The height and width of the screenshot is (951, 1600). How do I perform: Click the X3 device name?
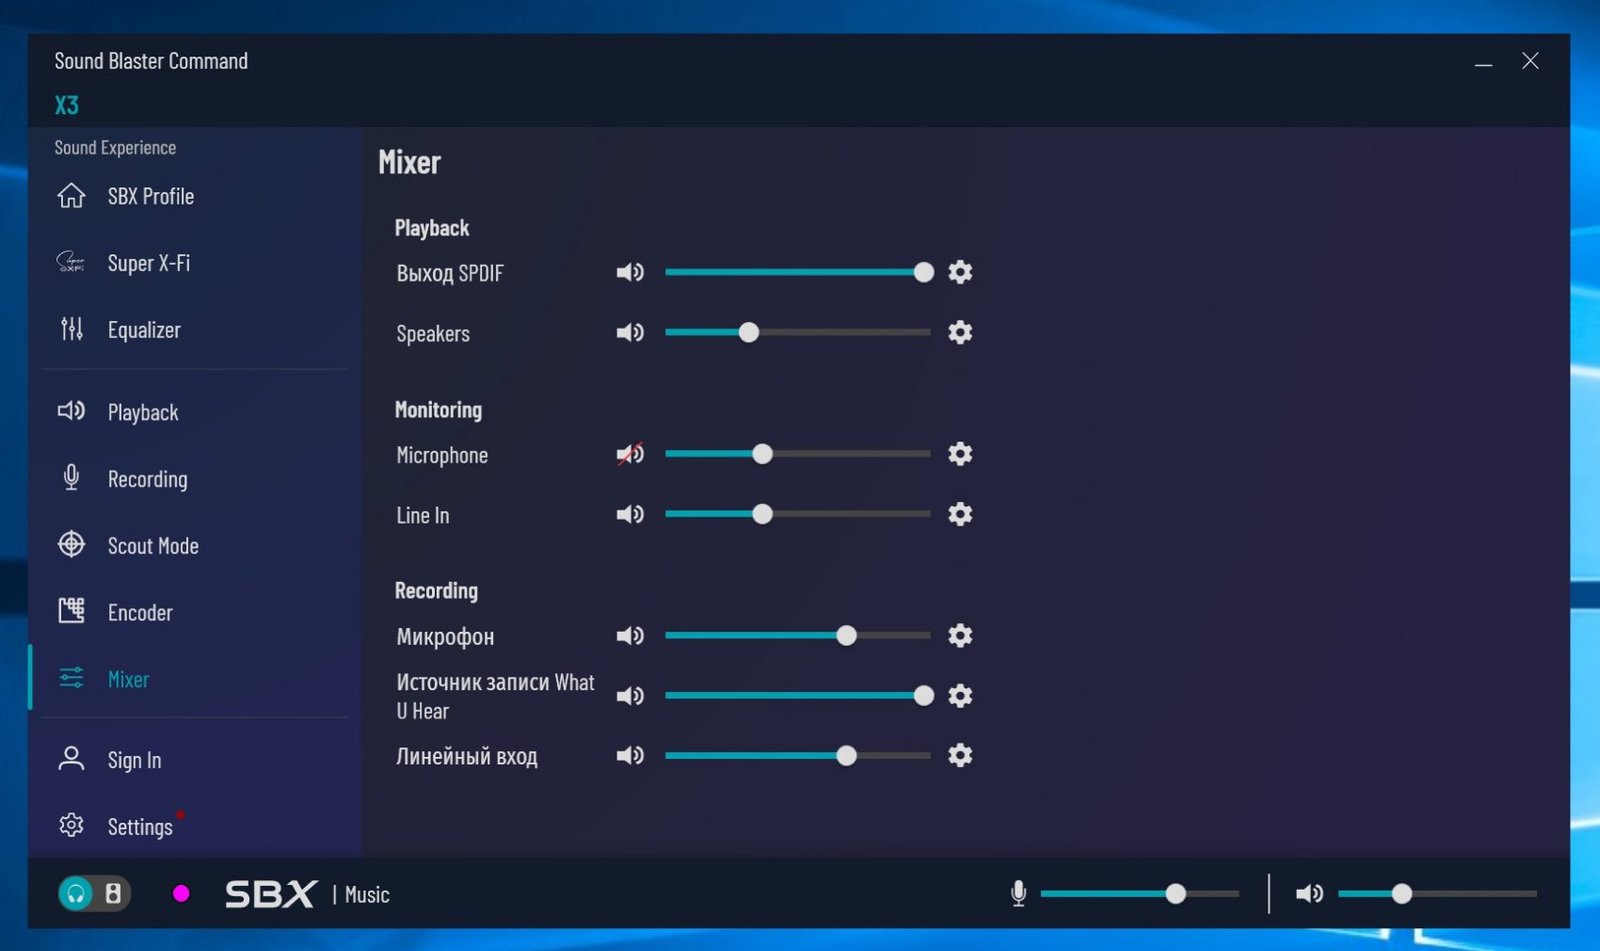tap(66, 105)
